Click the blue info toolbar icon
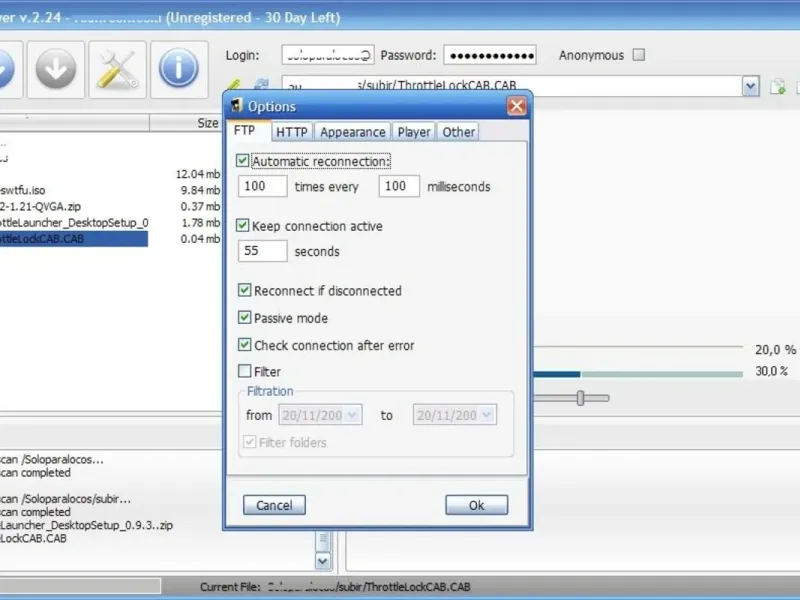 [x=179, y=69]
